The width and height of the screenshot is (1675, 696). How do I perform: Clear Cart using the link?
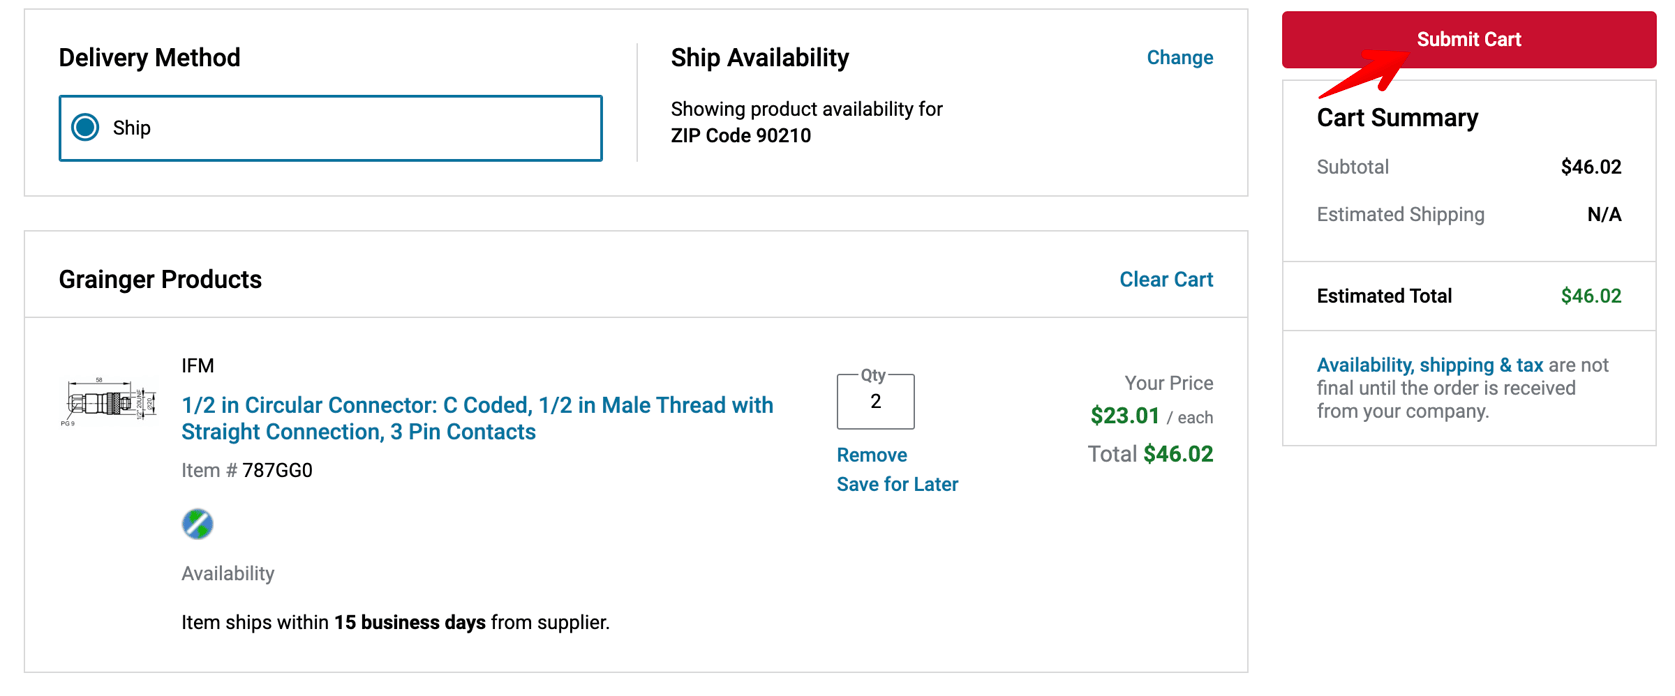[x=1165, y=280]
